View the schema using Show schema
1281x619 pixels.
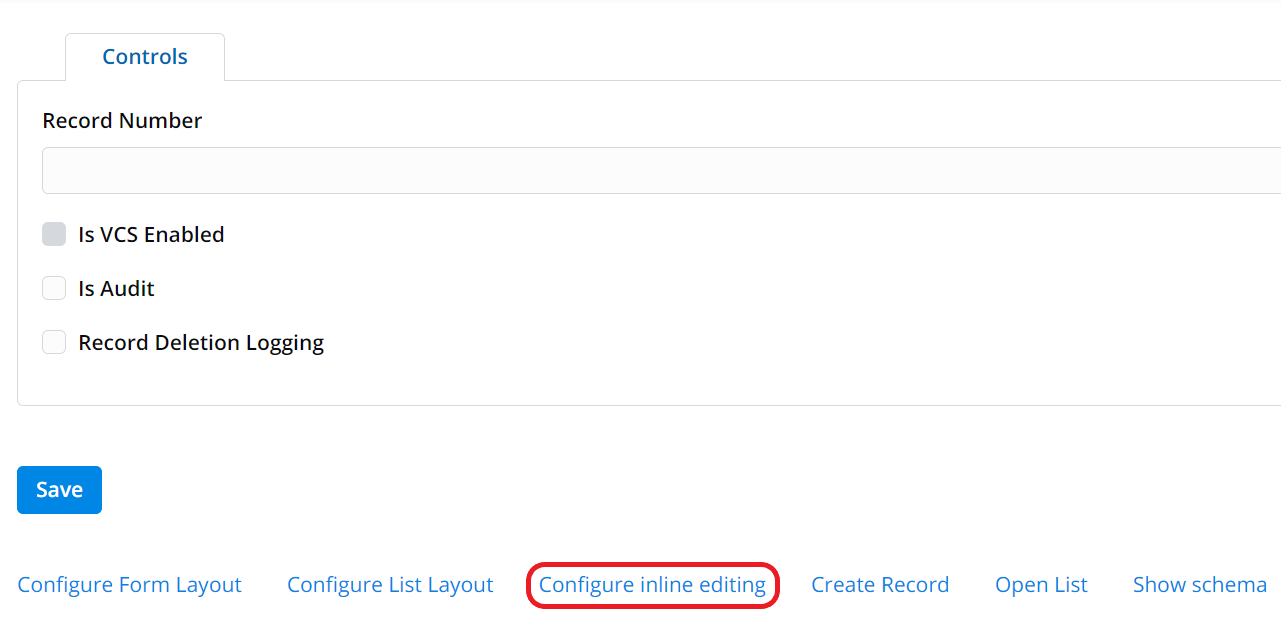click(1199, 584)
